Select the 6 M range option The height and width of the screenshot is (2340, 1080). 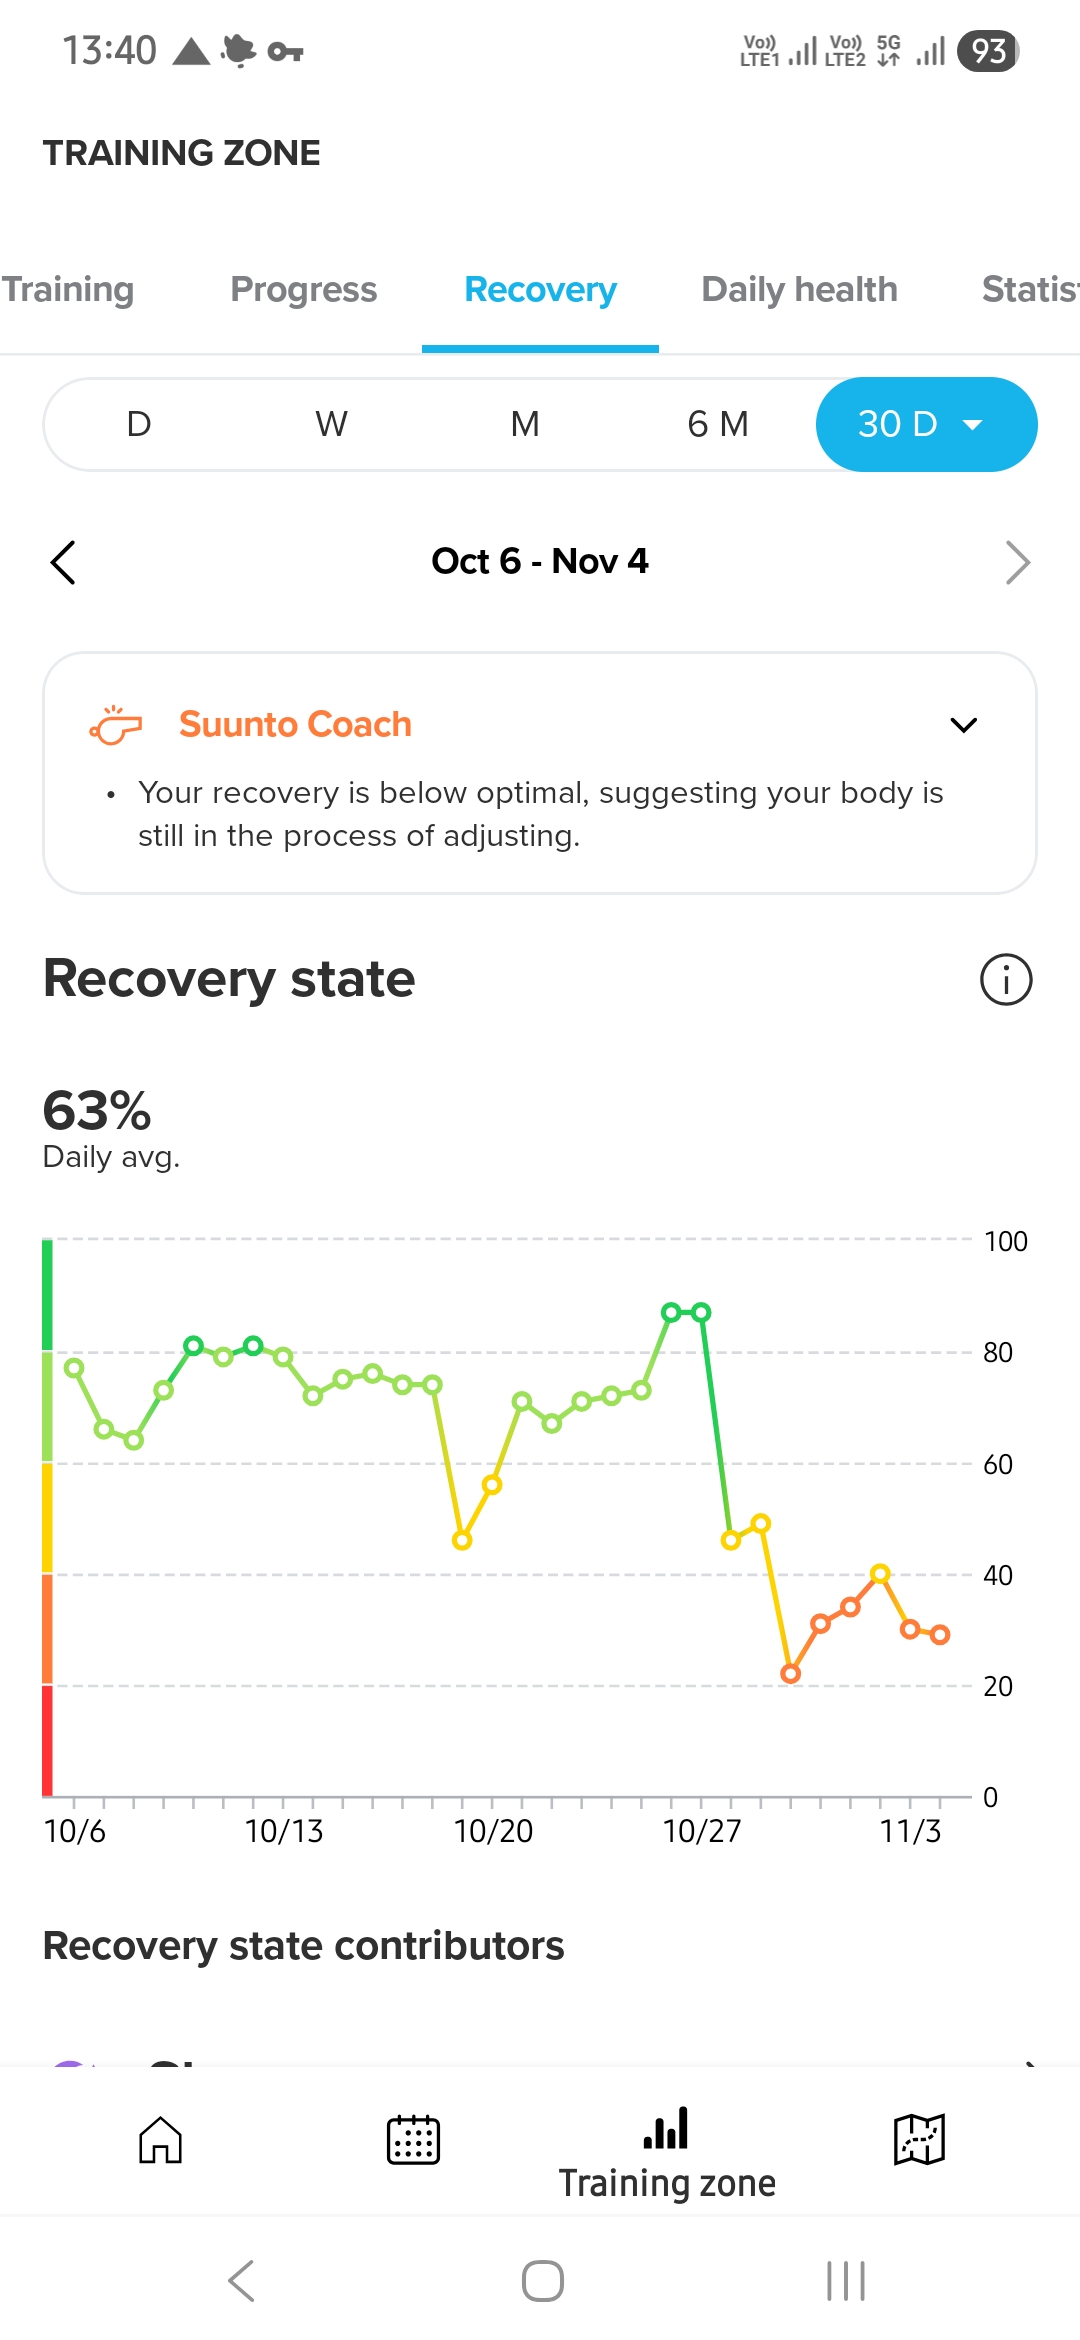[718, 424]
